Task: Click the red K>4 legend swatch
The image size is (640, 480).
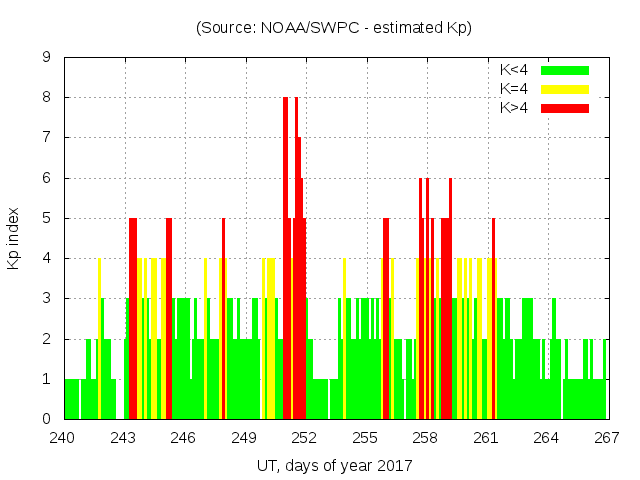Action: tap(565, 108)
